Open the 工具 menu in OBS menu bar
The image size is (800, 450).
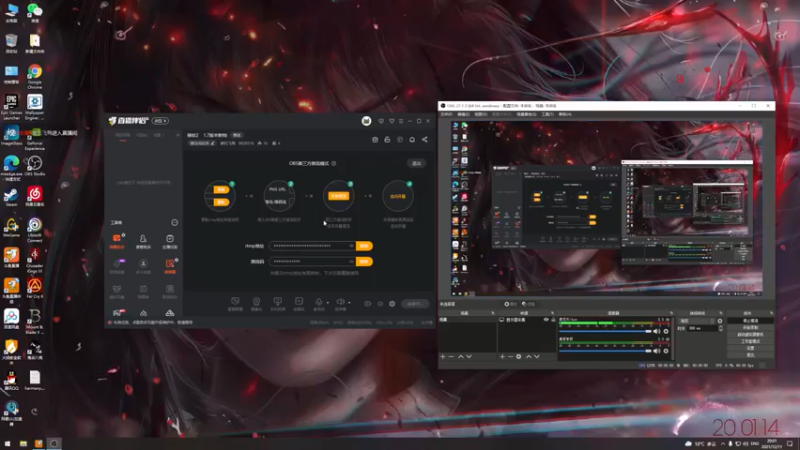[x=547, y=114]
